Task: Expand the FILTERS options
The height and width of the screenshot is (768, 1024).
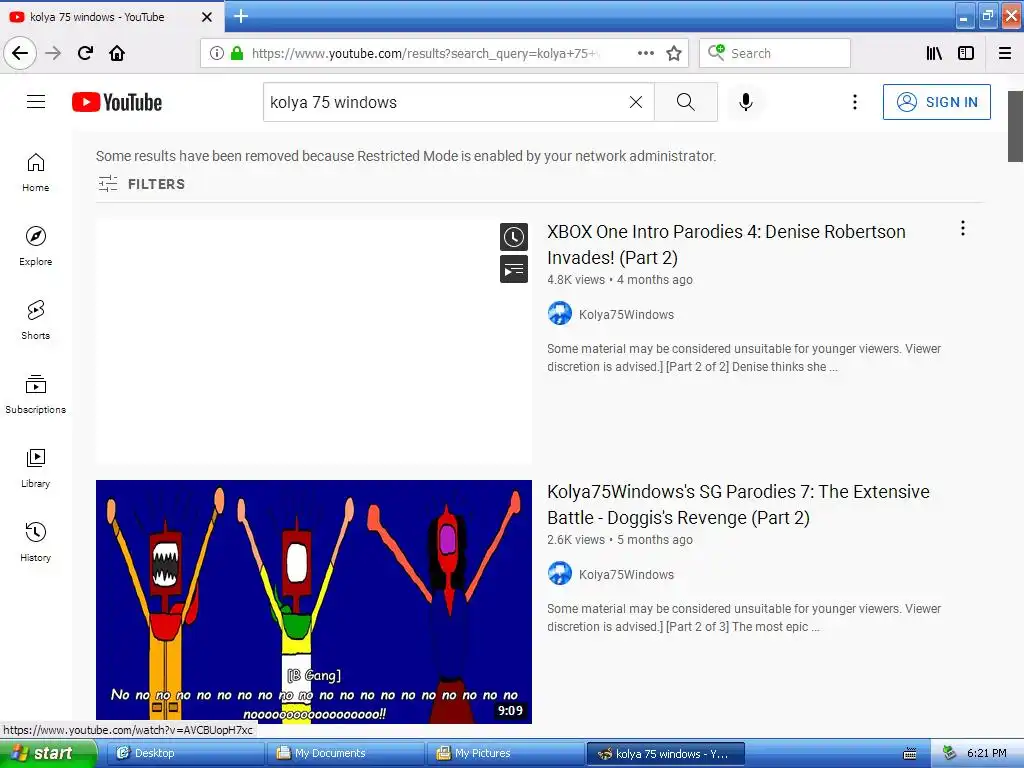Action: tap(142, 184)
